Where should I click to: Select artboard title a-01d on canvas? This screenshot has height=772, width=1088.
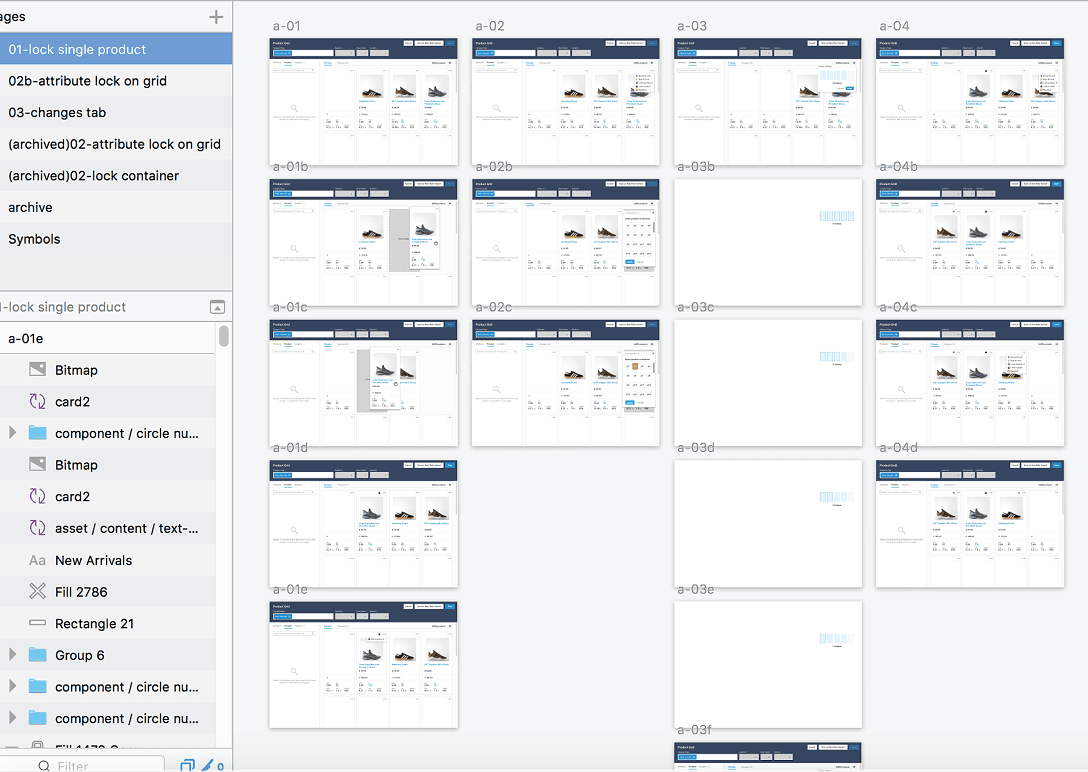[290, 448]
